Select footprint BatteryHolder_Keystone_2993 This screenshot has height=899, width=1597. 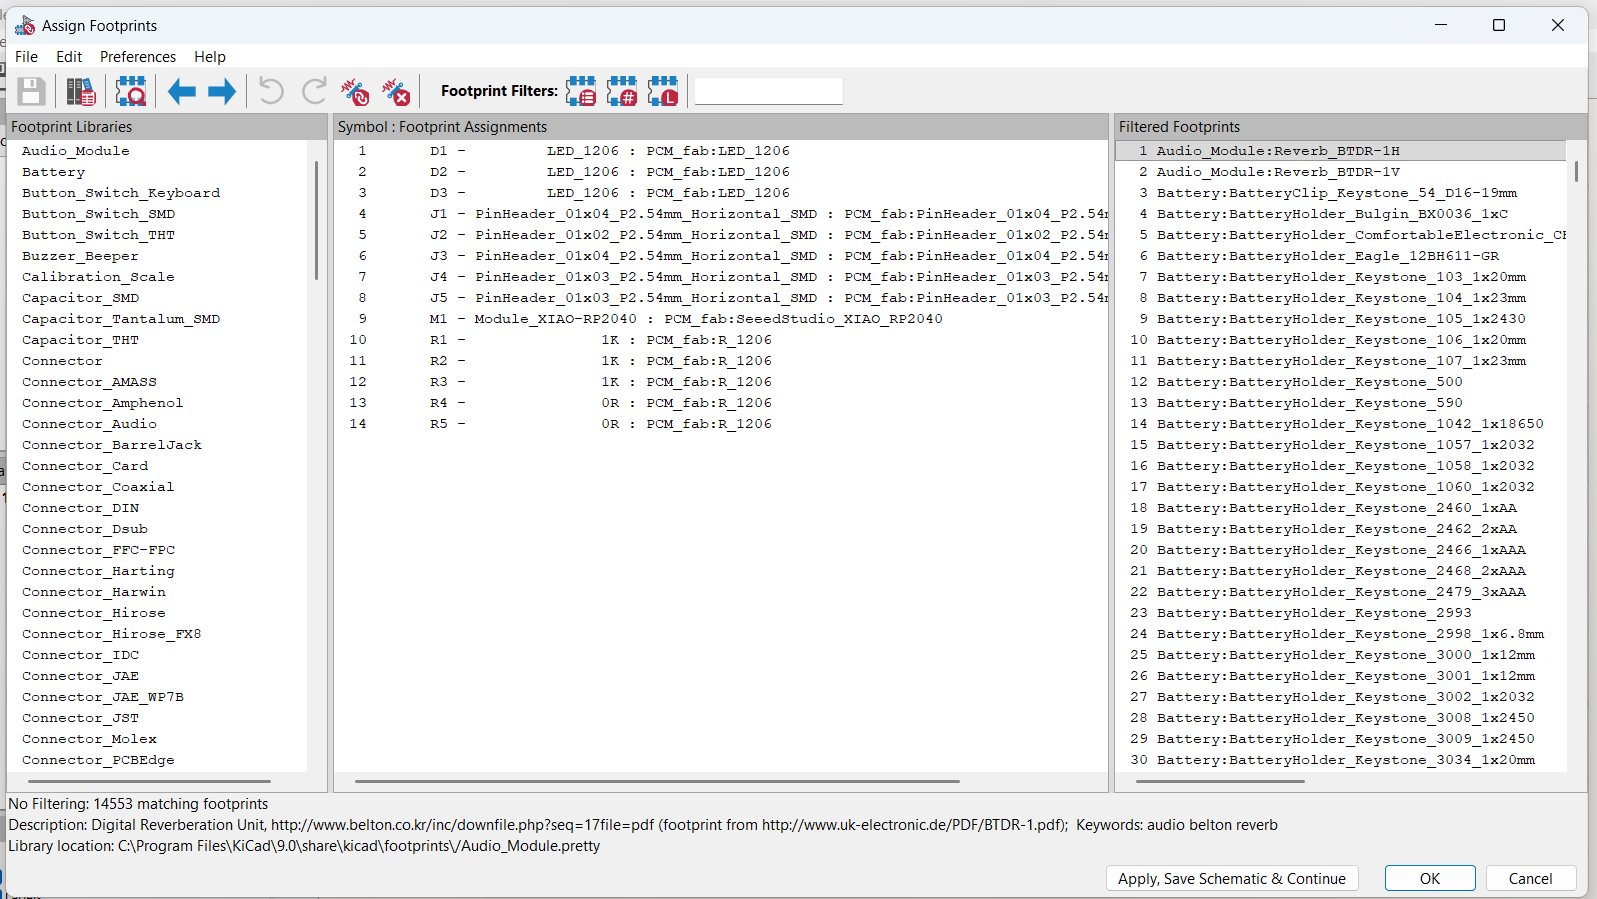tap(1341, 613)
